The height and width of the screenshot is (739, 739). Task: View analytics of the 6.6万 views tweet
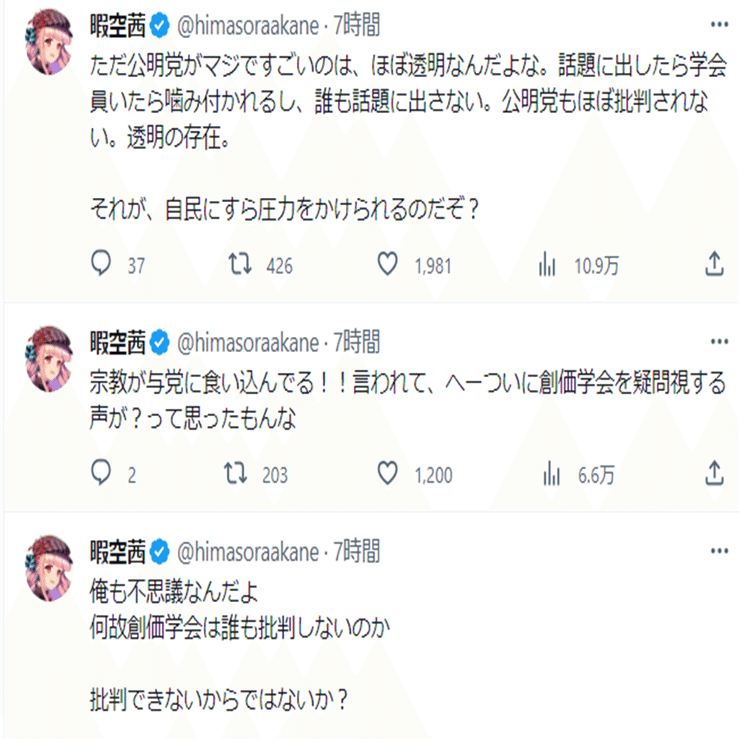[548, 472]
